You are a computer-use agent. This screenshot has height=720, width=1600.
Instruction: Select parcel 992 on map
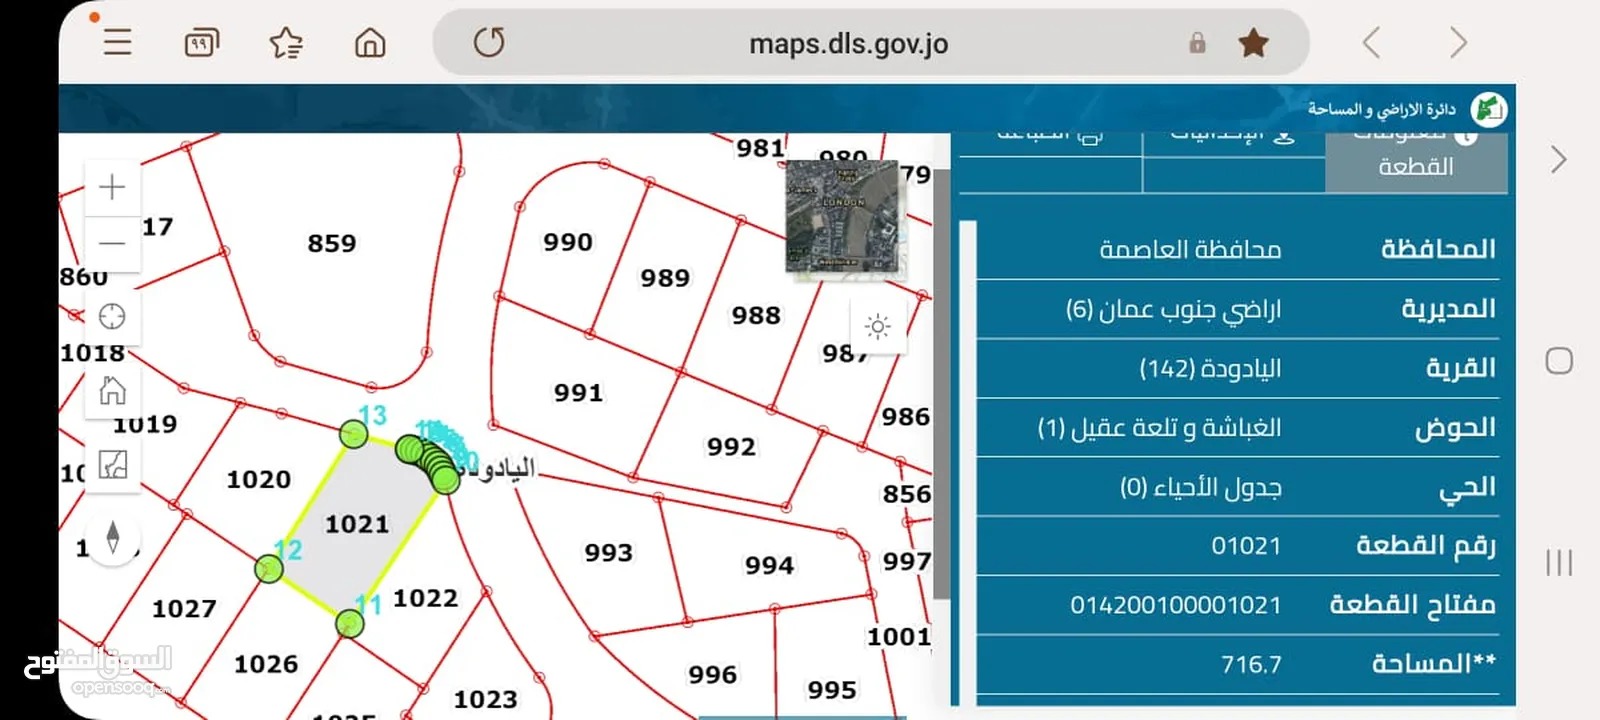point(731,447)
